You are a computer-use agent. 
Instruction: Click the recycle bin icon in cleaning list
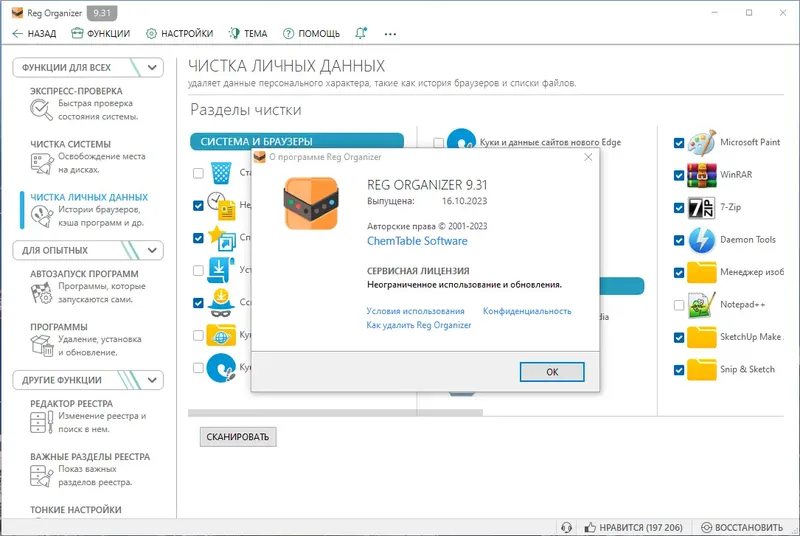coord(221,173)
